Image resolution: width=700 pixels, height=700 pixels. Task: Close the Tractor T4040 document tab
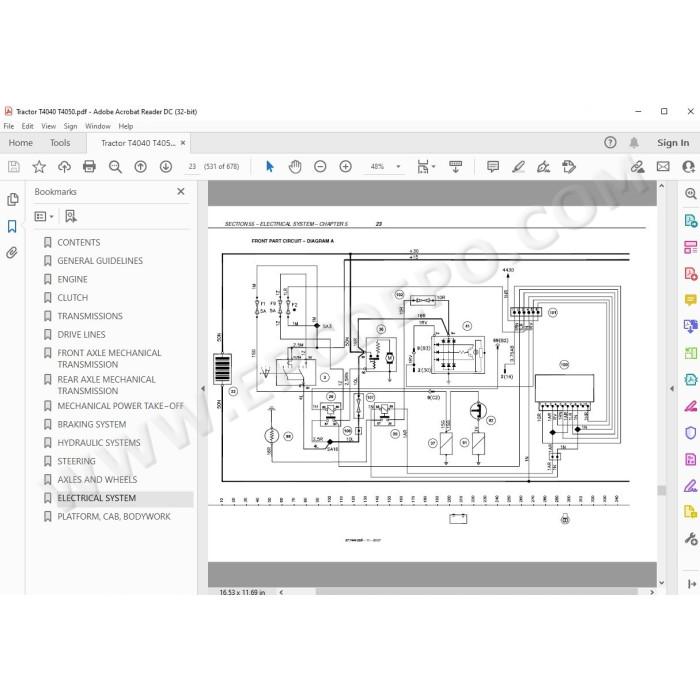click(x=183, y=143)
